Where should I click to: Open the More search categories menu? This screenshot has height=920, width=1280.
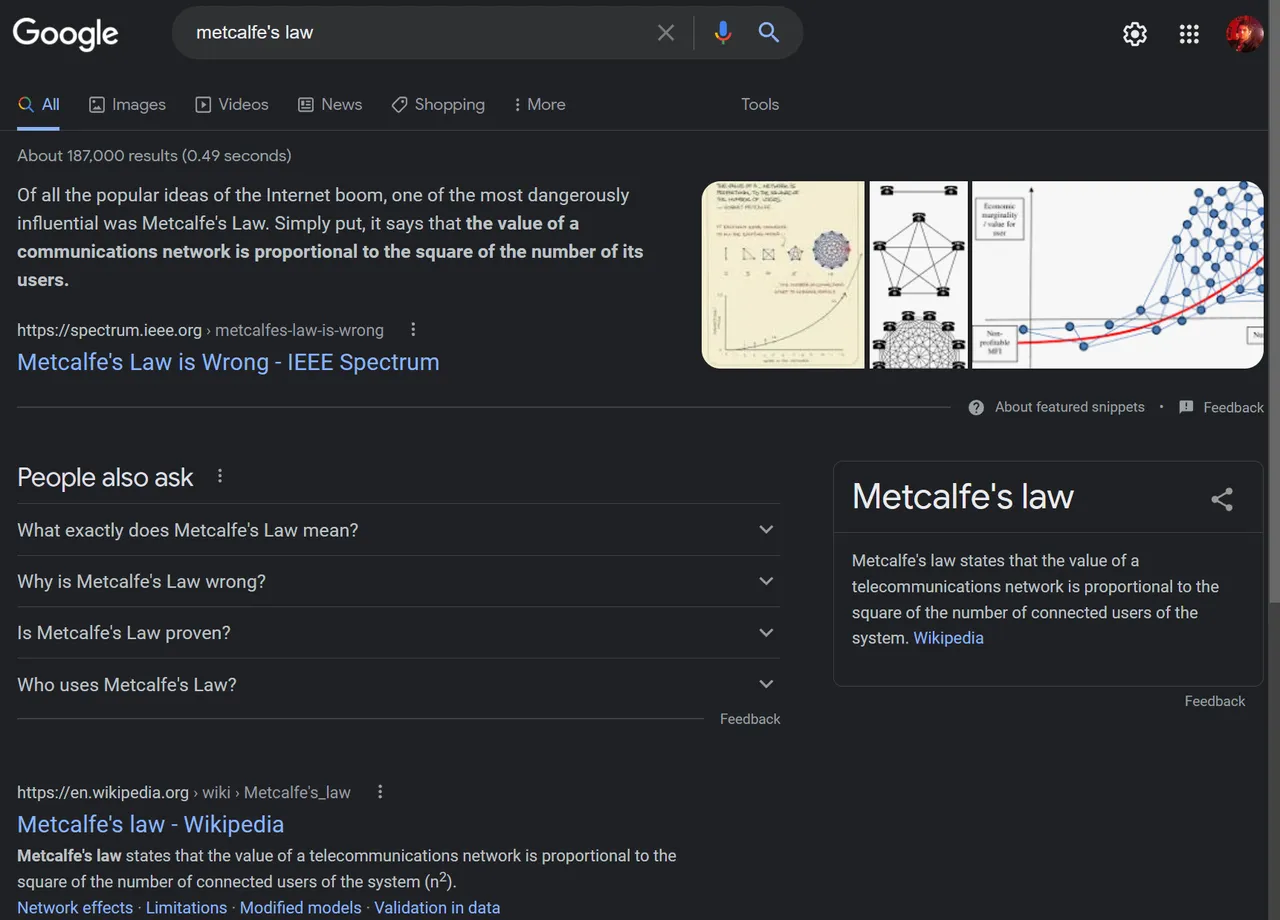click(539, 104)
